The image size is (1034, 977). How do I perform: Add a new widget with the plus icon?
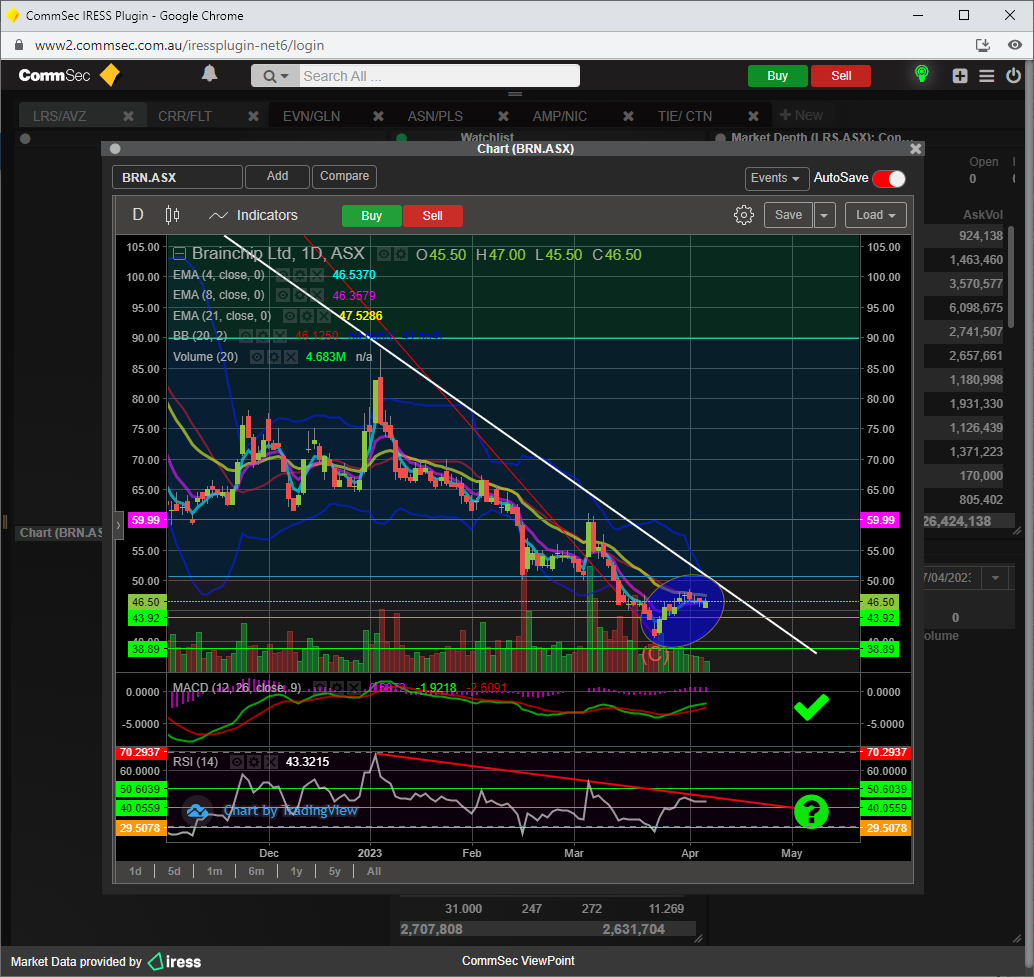(x=960, y=76)
